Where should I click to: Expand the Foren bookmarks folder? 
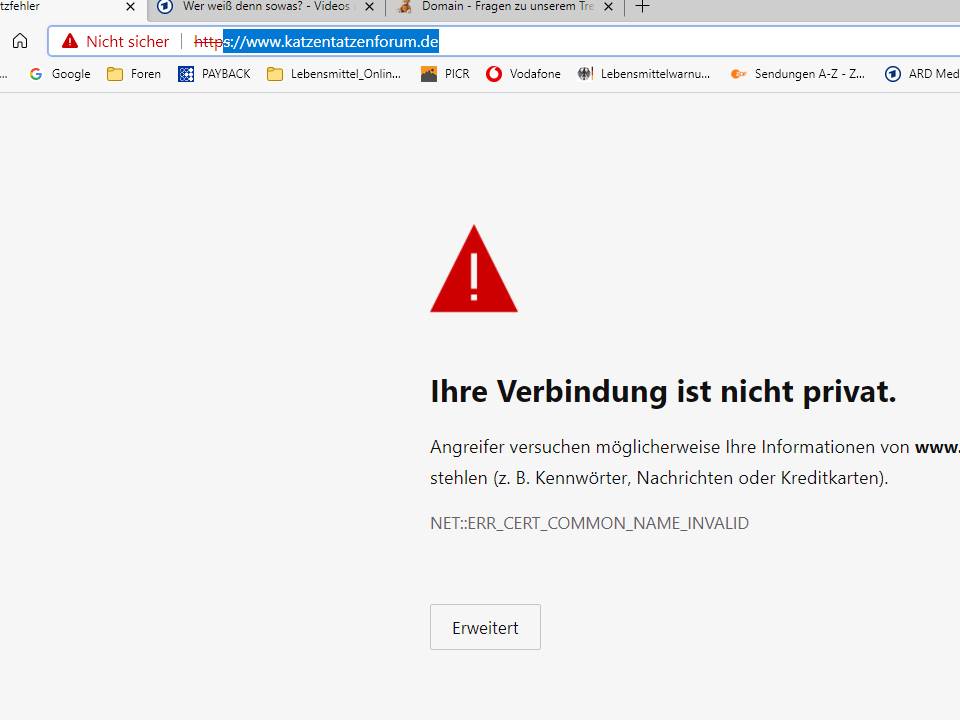(134, 74)
